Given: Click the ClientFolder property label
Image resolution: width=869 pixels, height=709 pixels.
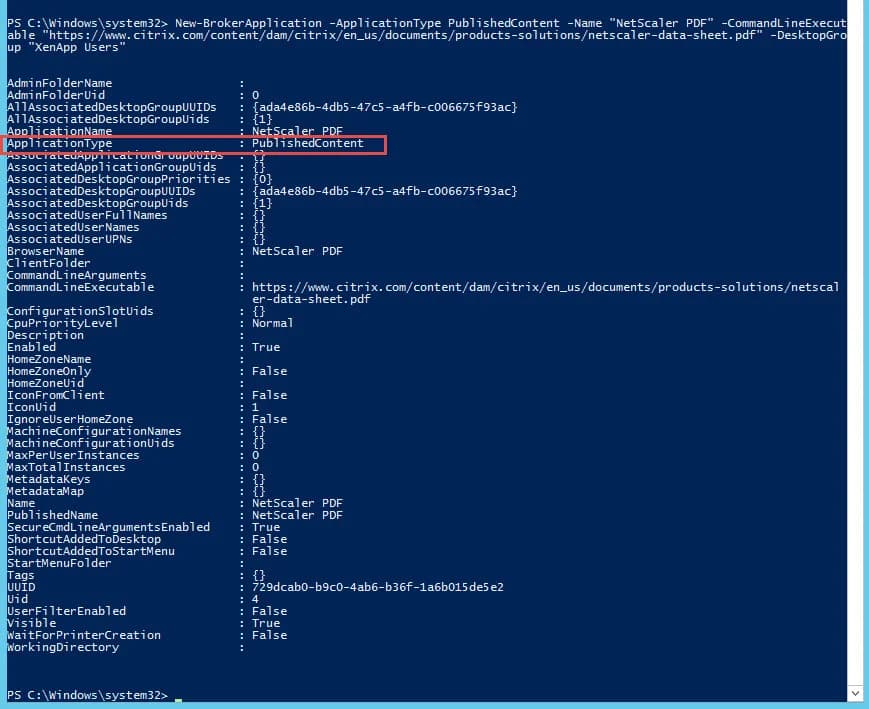Looking at the screenshot, I should [48, 263].
